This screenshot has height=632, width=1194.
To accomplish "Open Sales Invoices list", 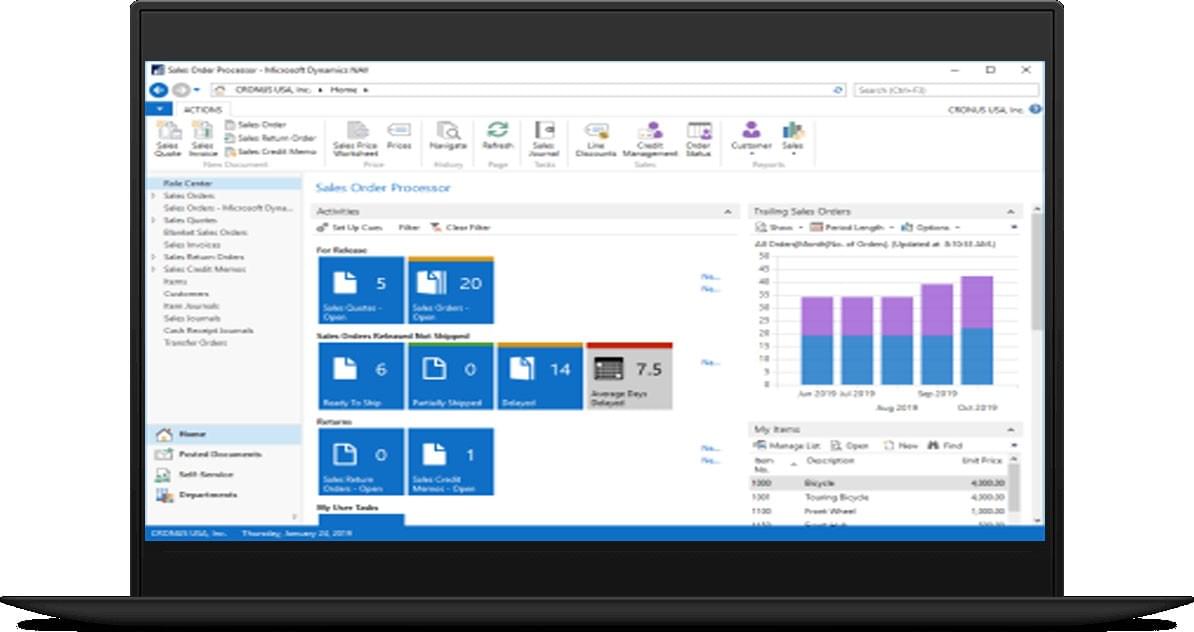I will (192, 244).
